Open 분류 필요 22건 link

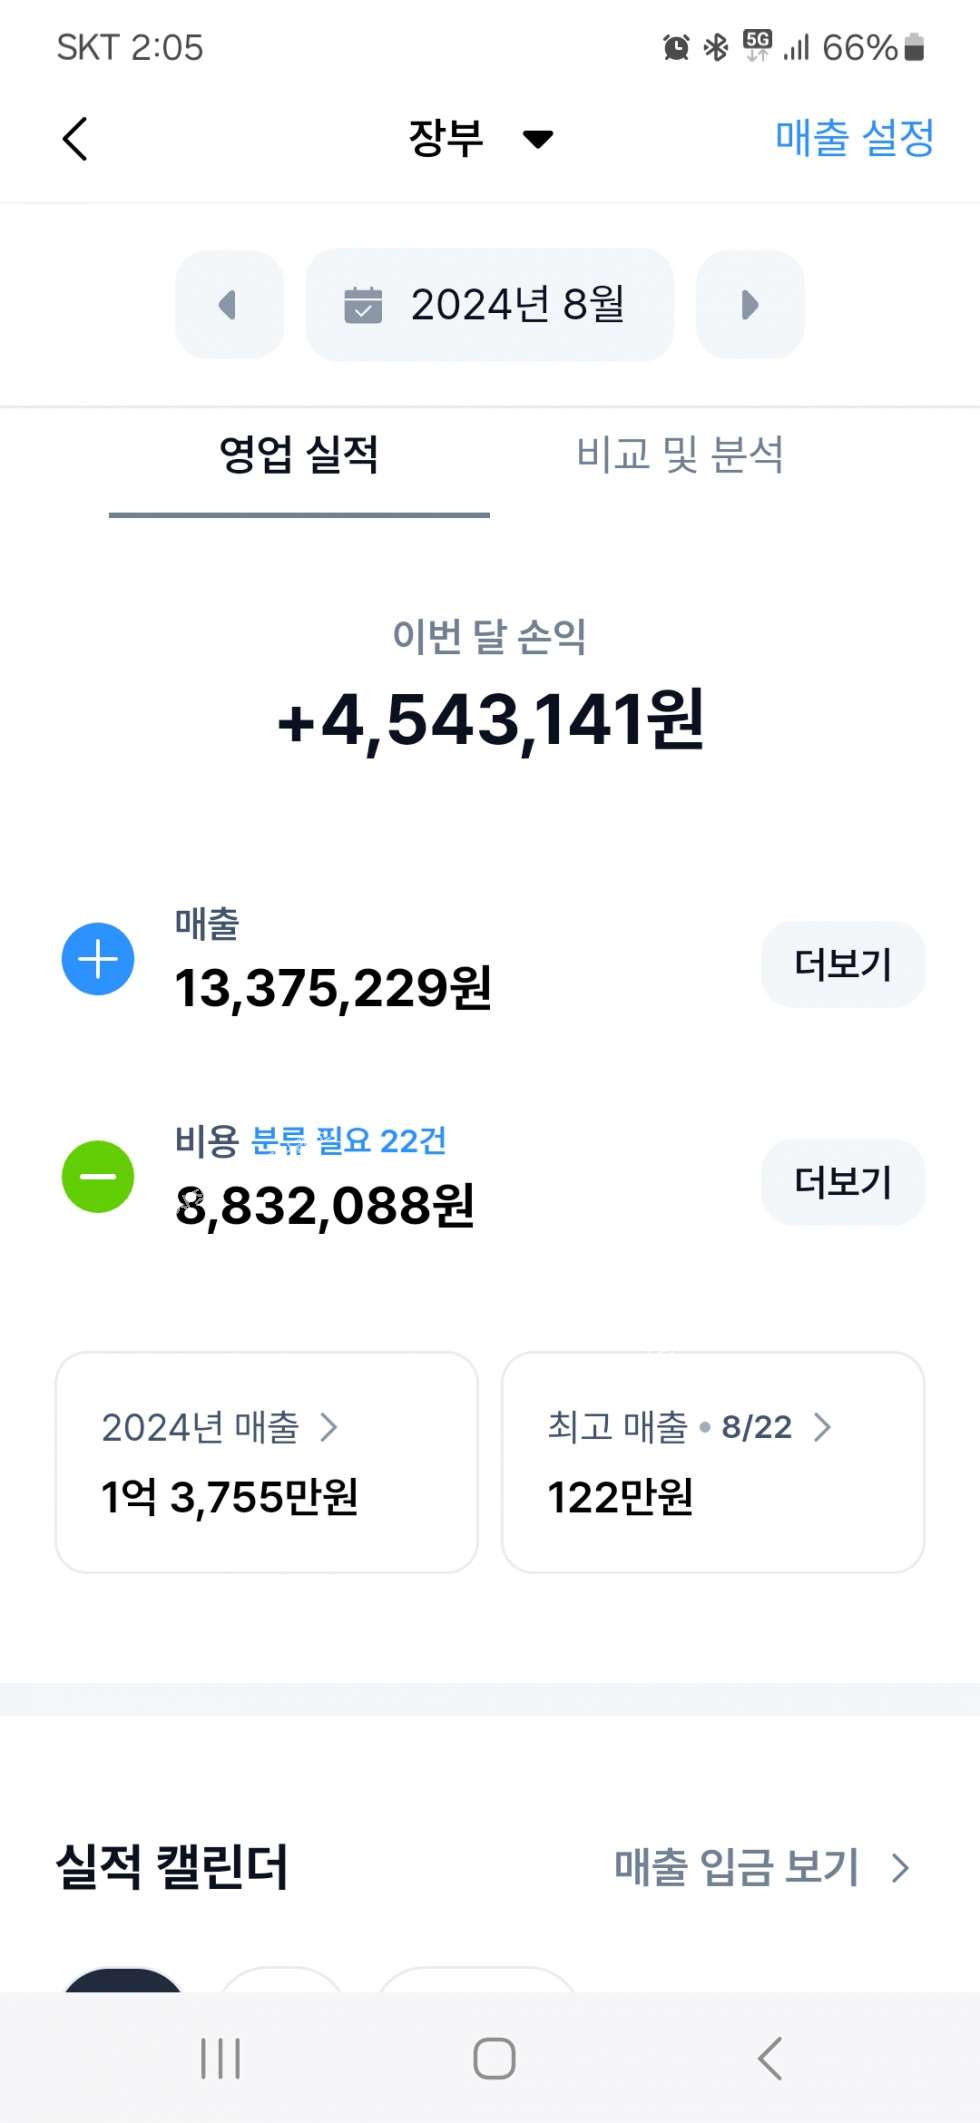348,1141
